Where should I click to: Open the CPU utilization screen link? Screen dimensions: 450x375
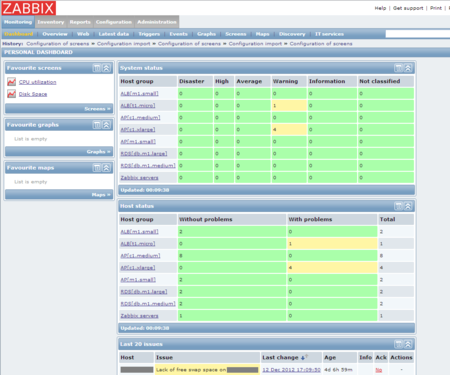pos(37,82)
